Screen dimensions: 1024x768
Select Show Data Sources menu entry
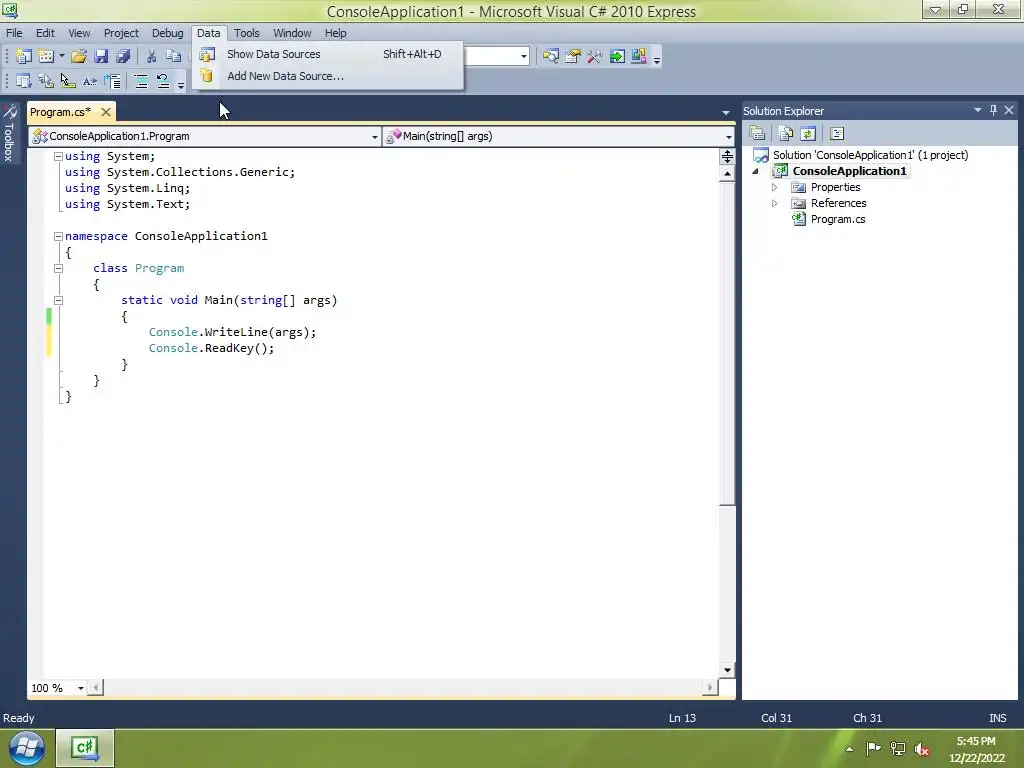(x=328, y=54)
